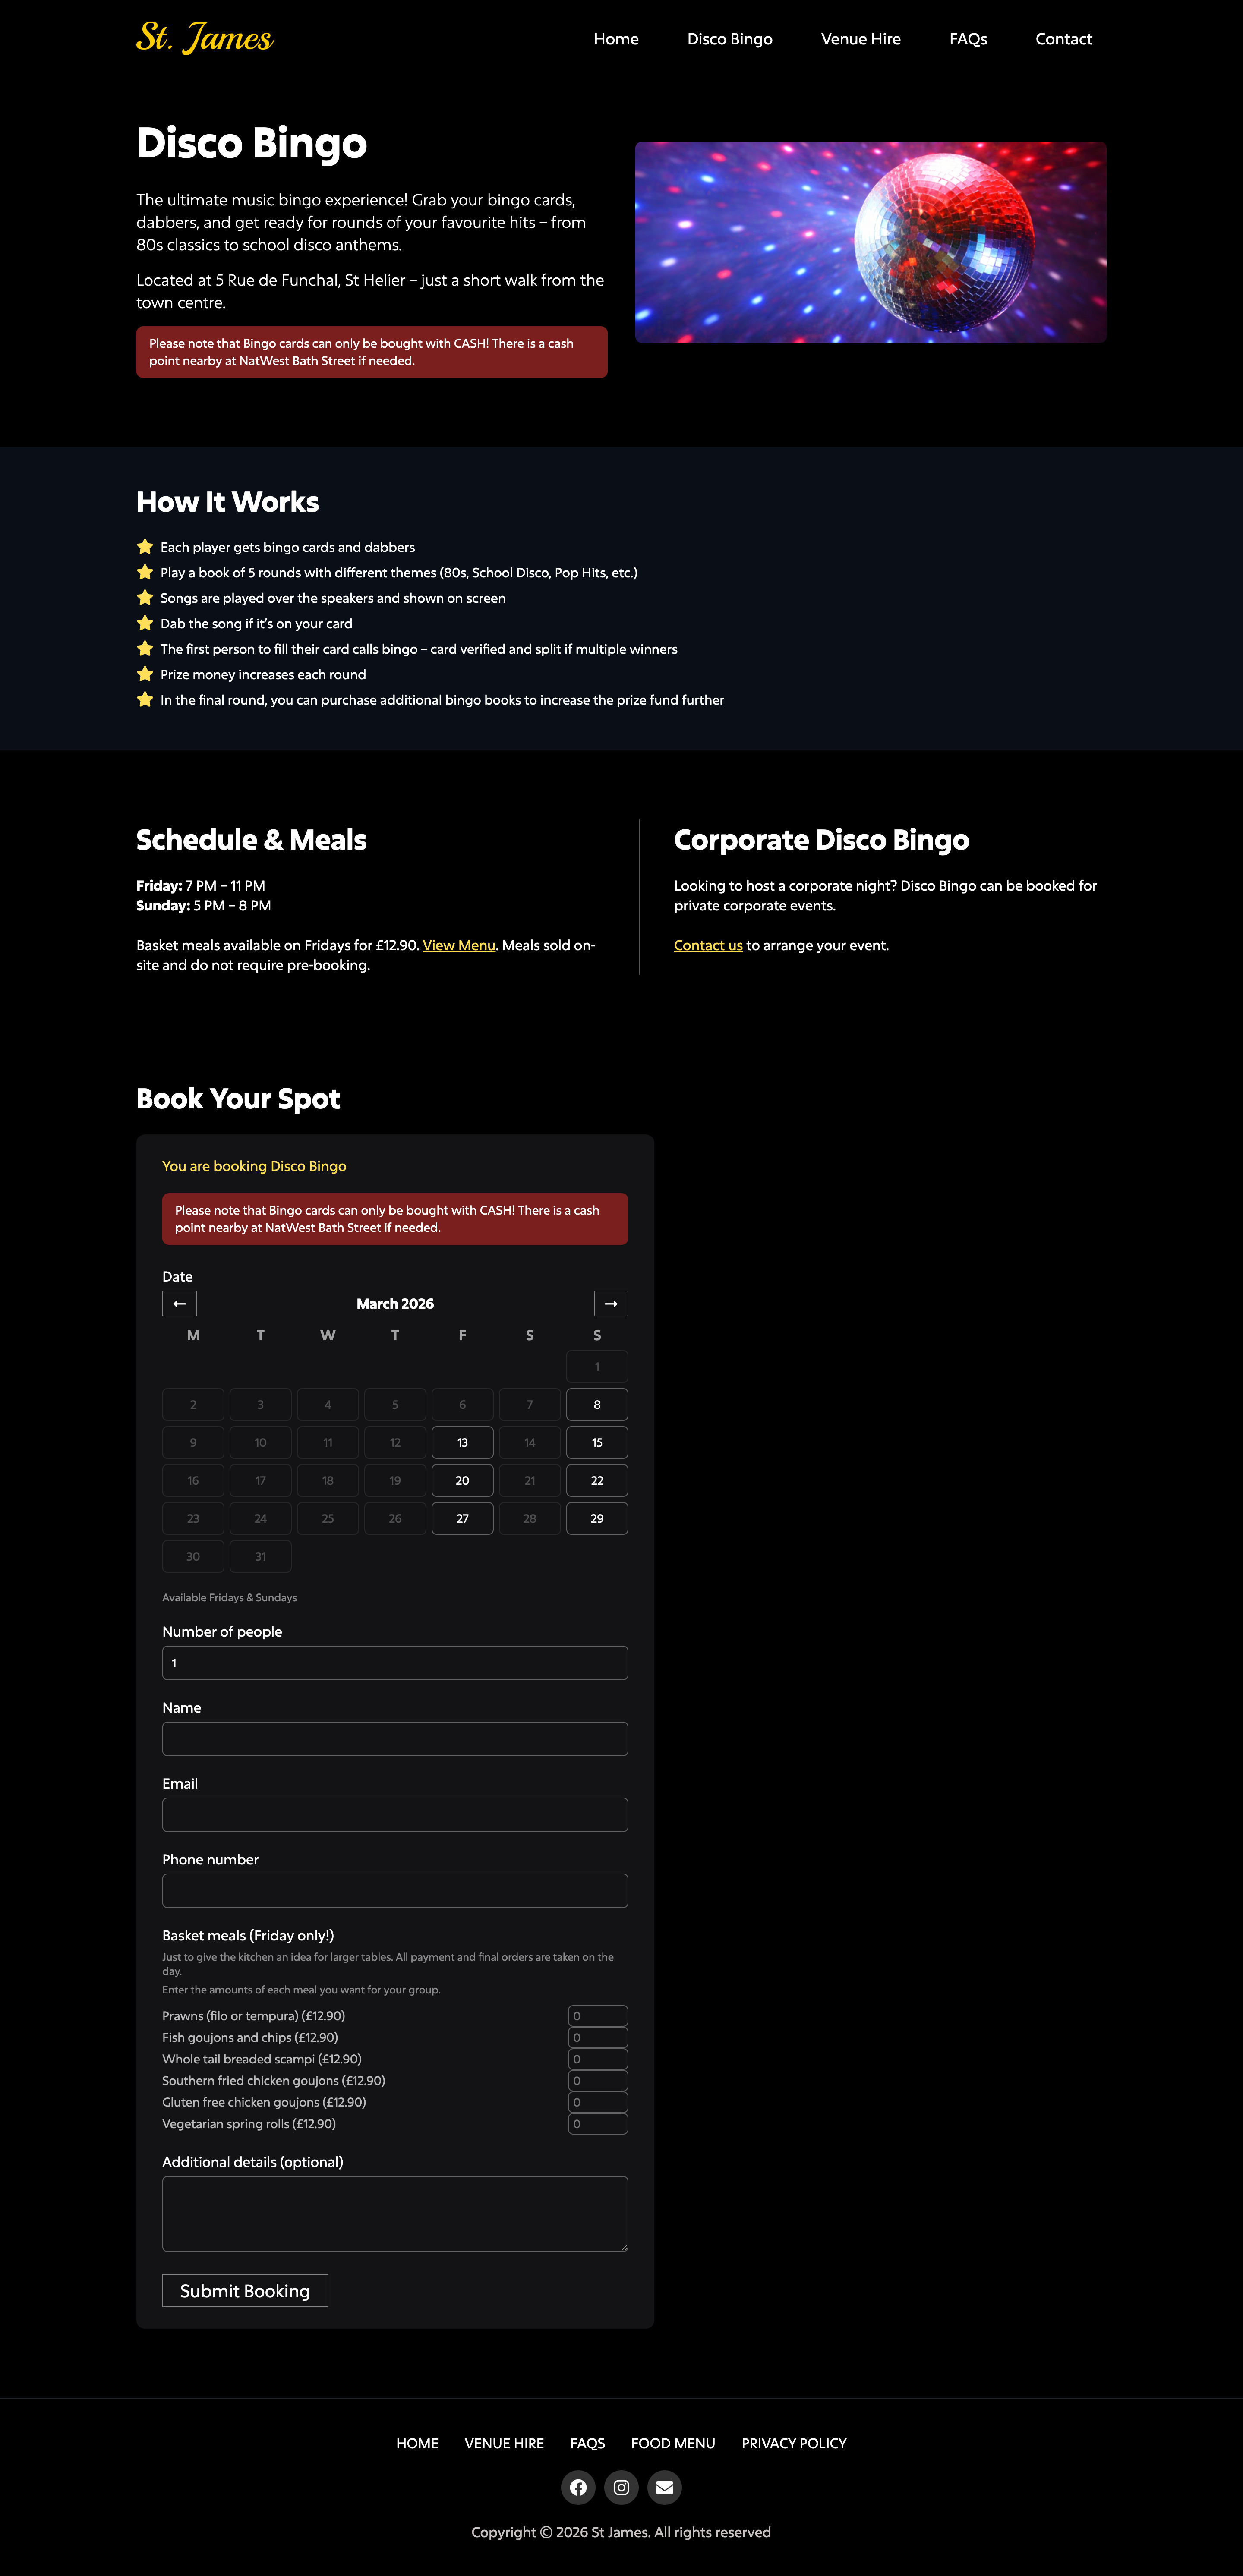Image resolution: width=1243 pixels, height=2576 pixels.
Task: Open Privacy Policy in the footer
Action: pos(793,2443)
